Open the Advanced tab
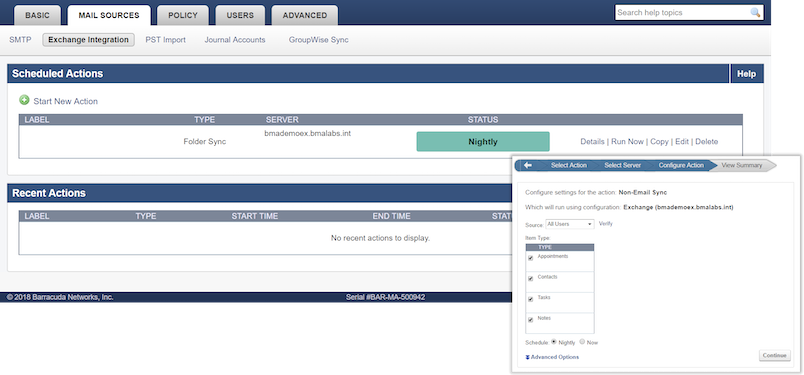 tap(305, 15)
